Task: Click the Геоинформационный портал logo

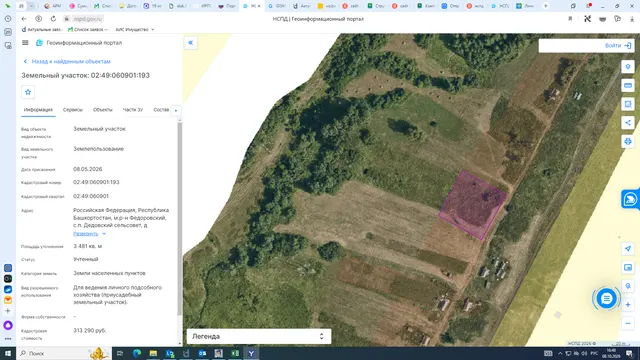Action: click(40, 43)
